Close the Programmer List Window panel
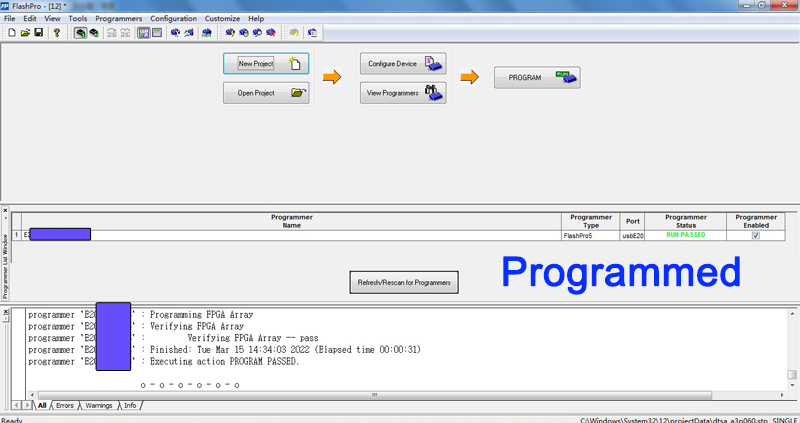This screenshot has width=800, height=423. pos(4,211)
